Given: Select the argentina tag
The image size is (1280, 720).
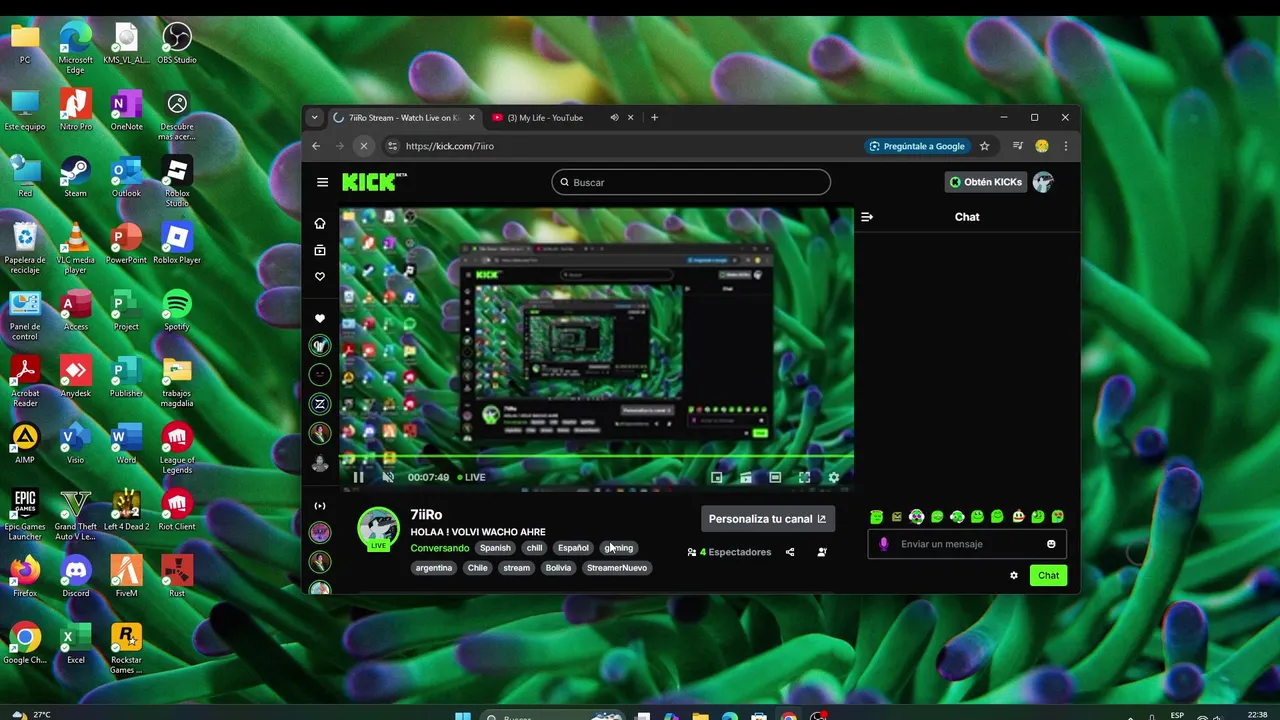Looking at the screenshot, I should [x=434, y=568].
